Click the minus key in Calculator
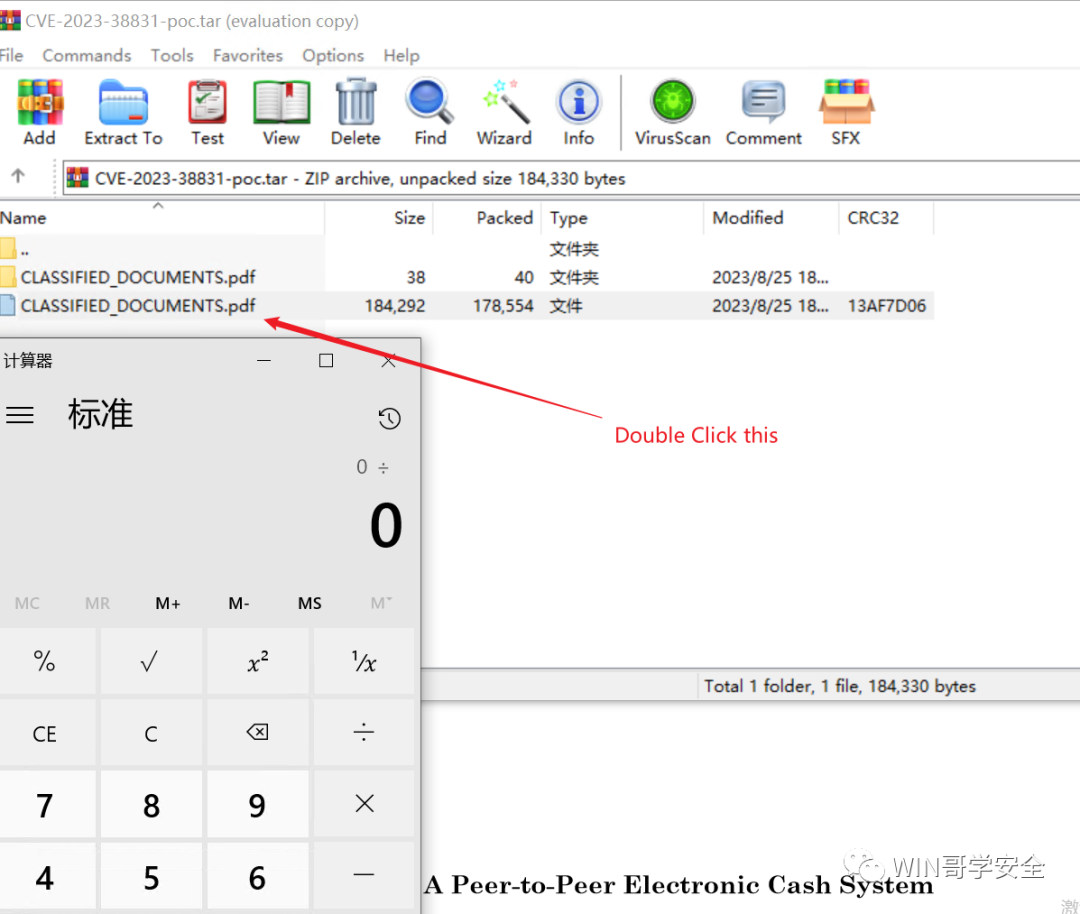The image size is (1080, 914). (364, 875)
